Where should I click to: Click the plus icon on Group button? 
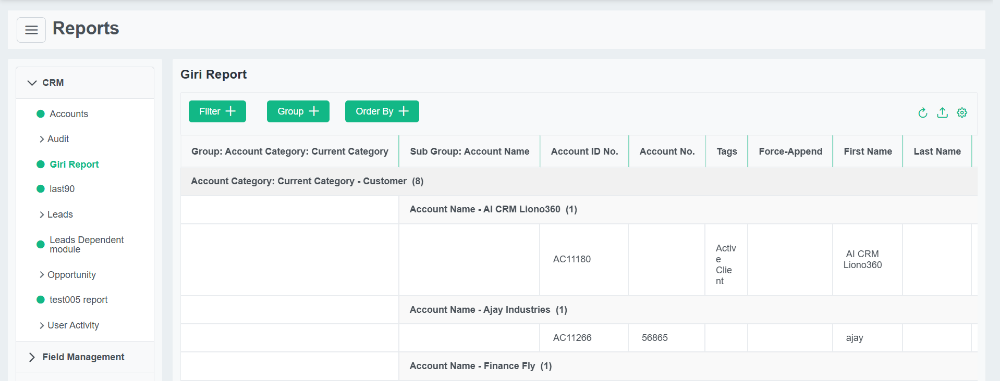tap(314, 111)
